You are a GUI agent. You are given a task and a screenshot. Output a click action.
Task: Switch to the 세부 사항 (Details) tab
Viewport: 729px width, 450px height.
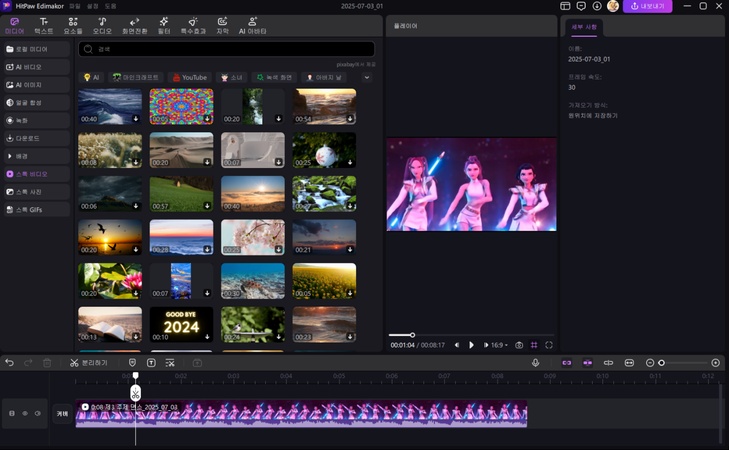(584, 27)
